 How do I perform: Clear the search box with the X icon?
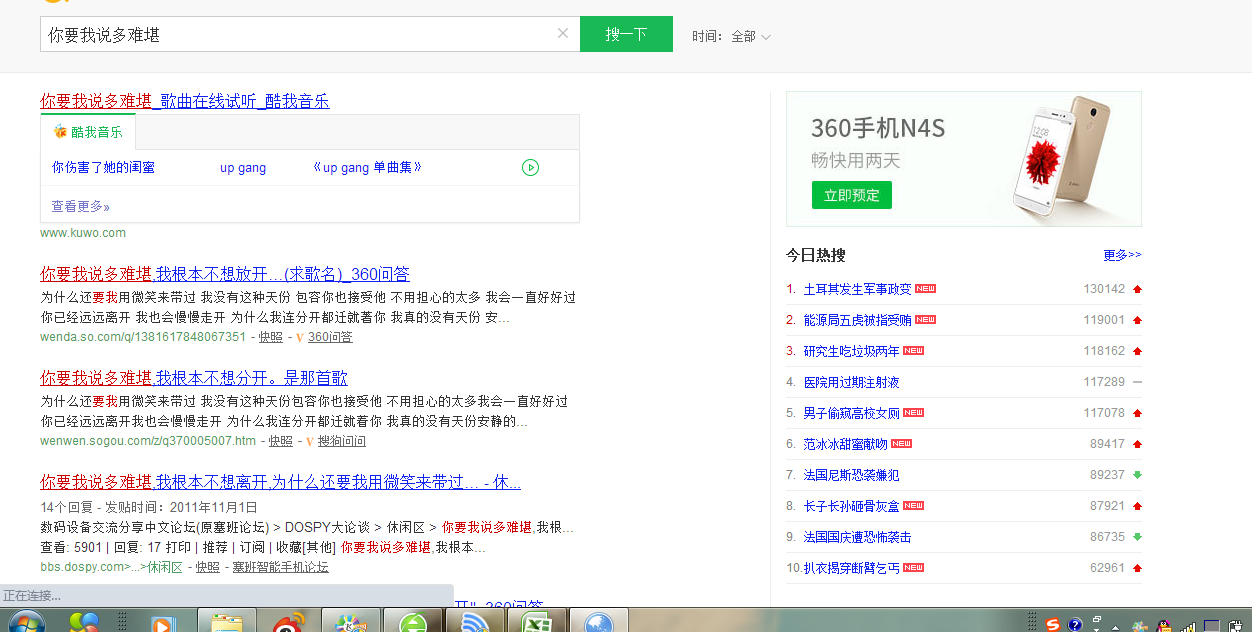click(x=563, y=33)
